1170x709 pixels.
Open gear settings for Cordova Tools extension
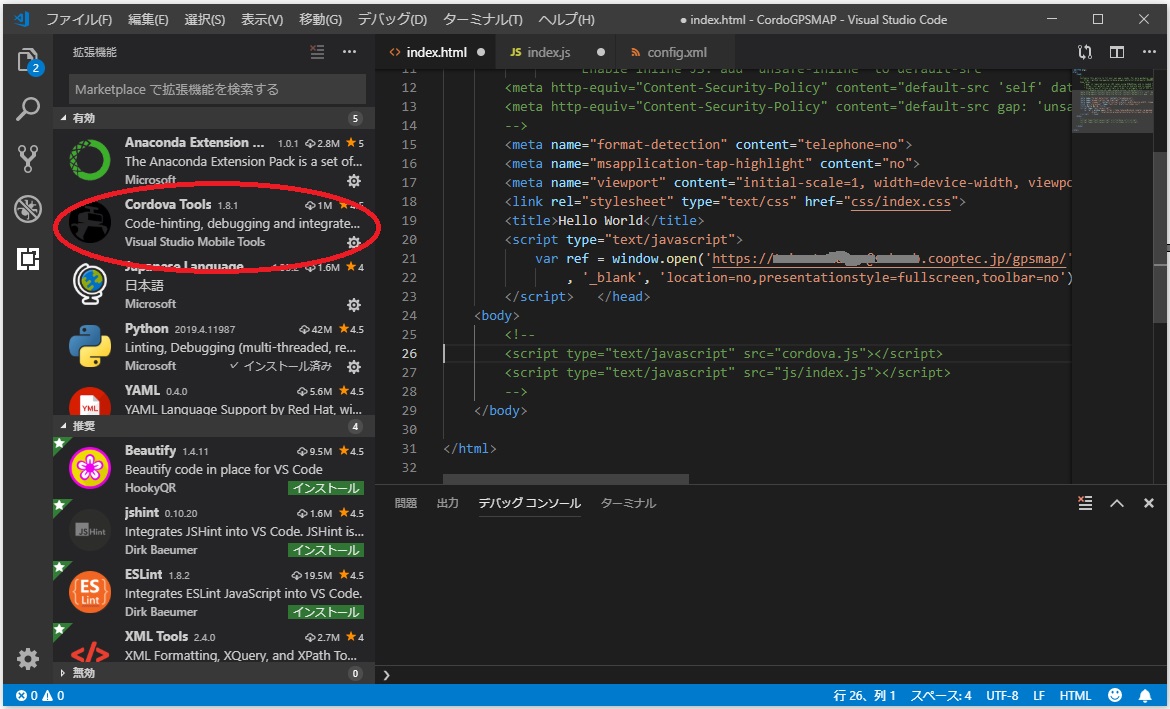tap(353, 243)
